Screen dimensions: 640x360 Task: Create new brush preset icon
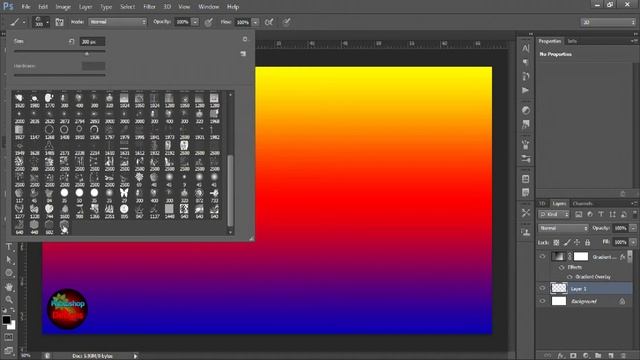(243, 53)
